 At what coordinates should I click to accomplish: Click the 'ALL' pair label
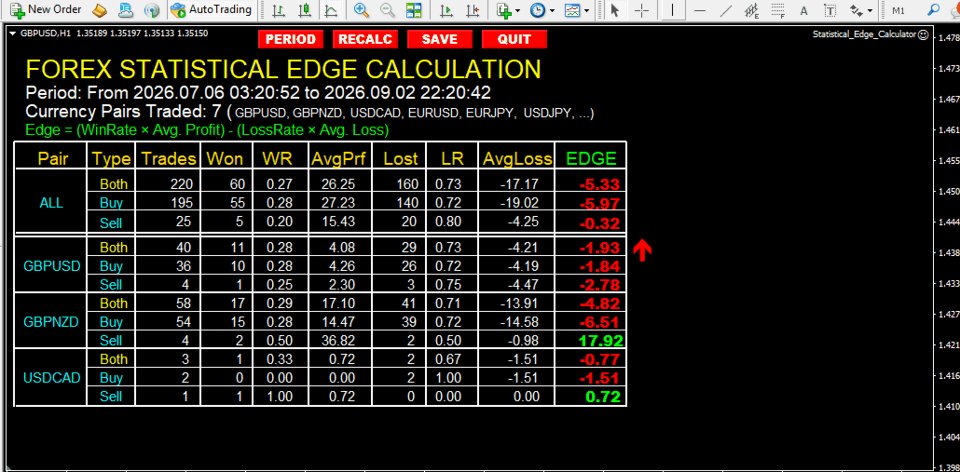point(51,203)
